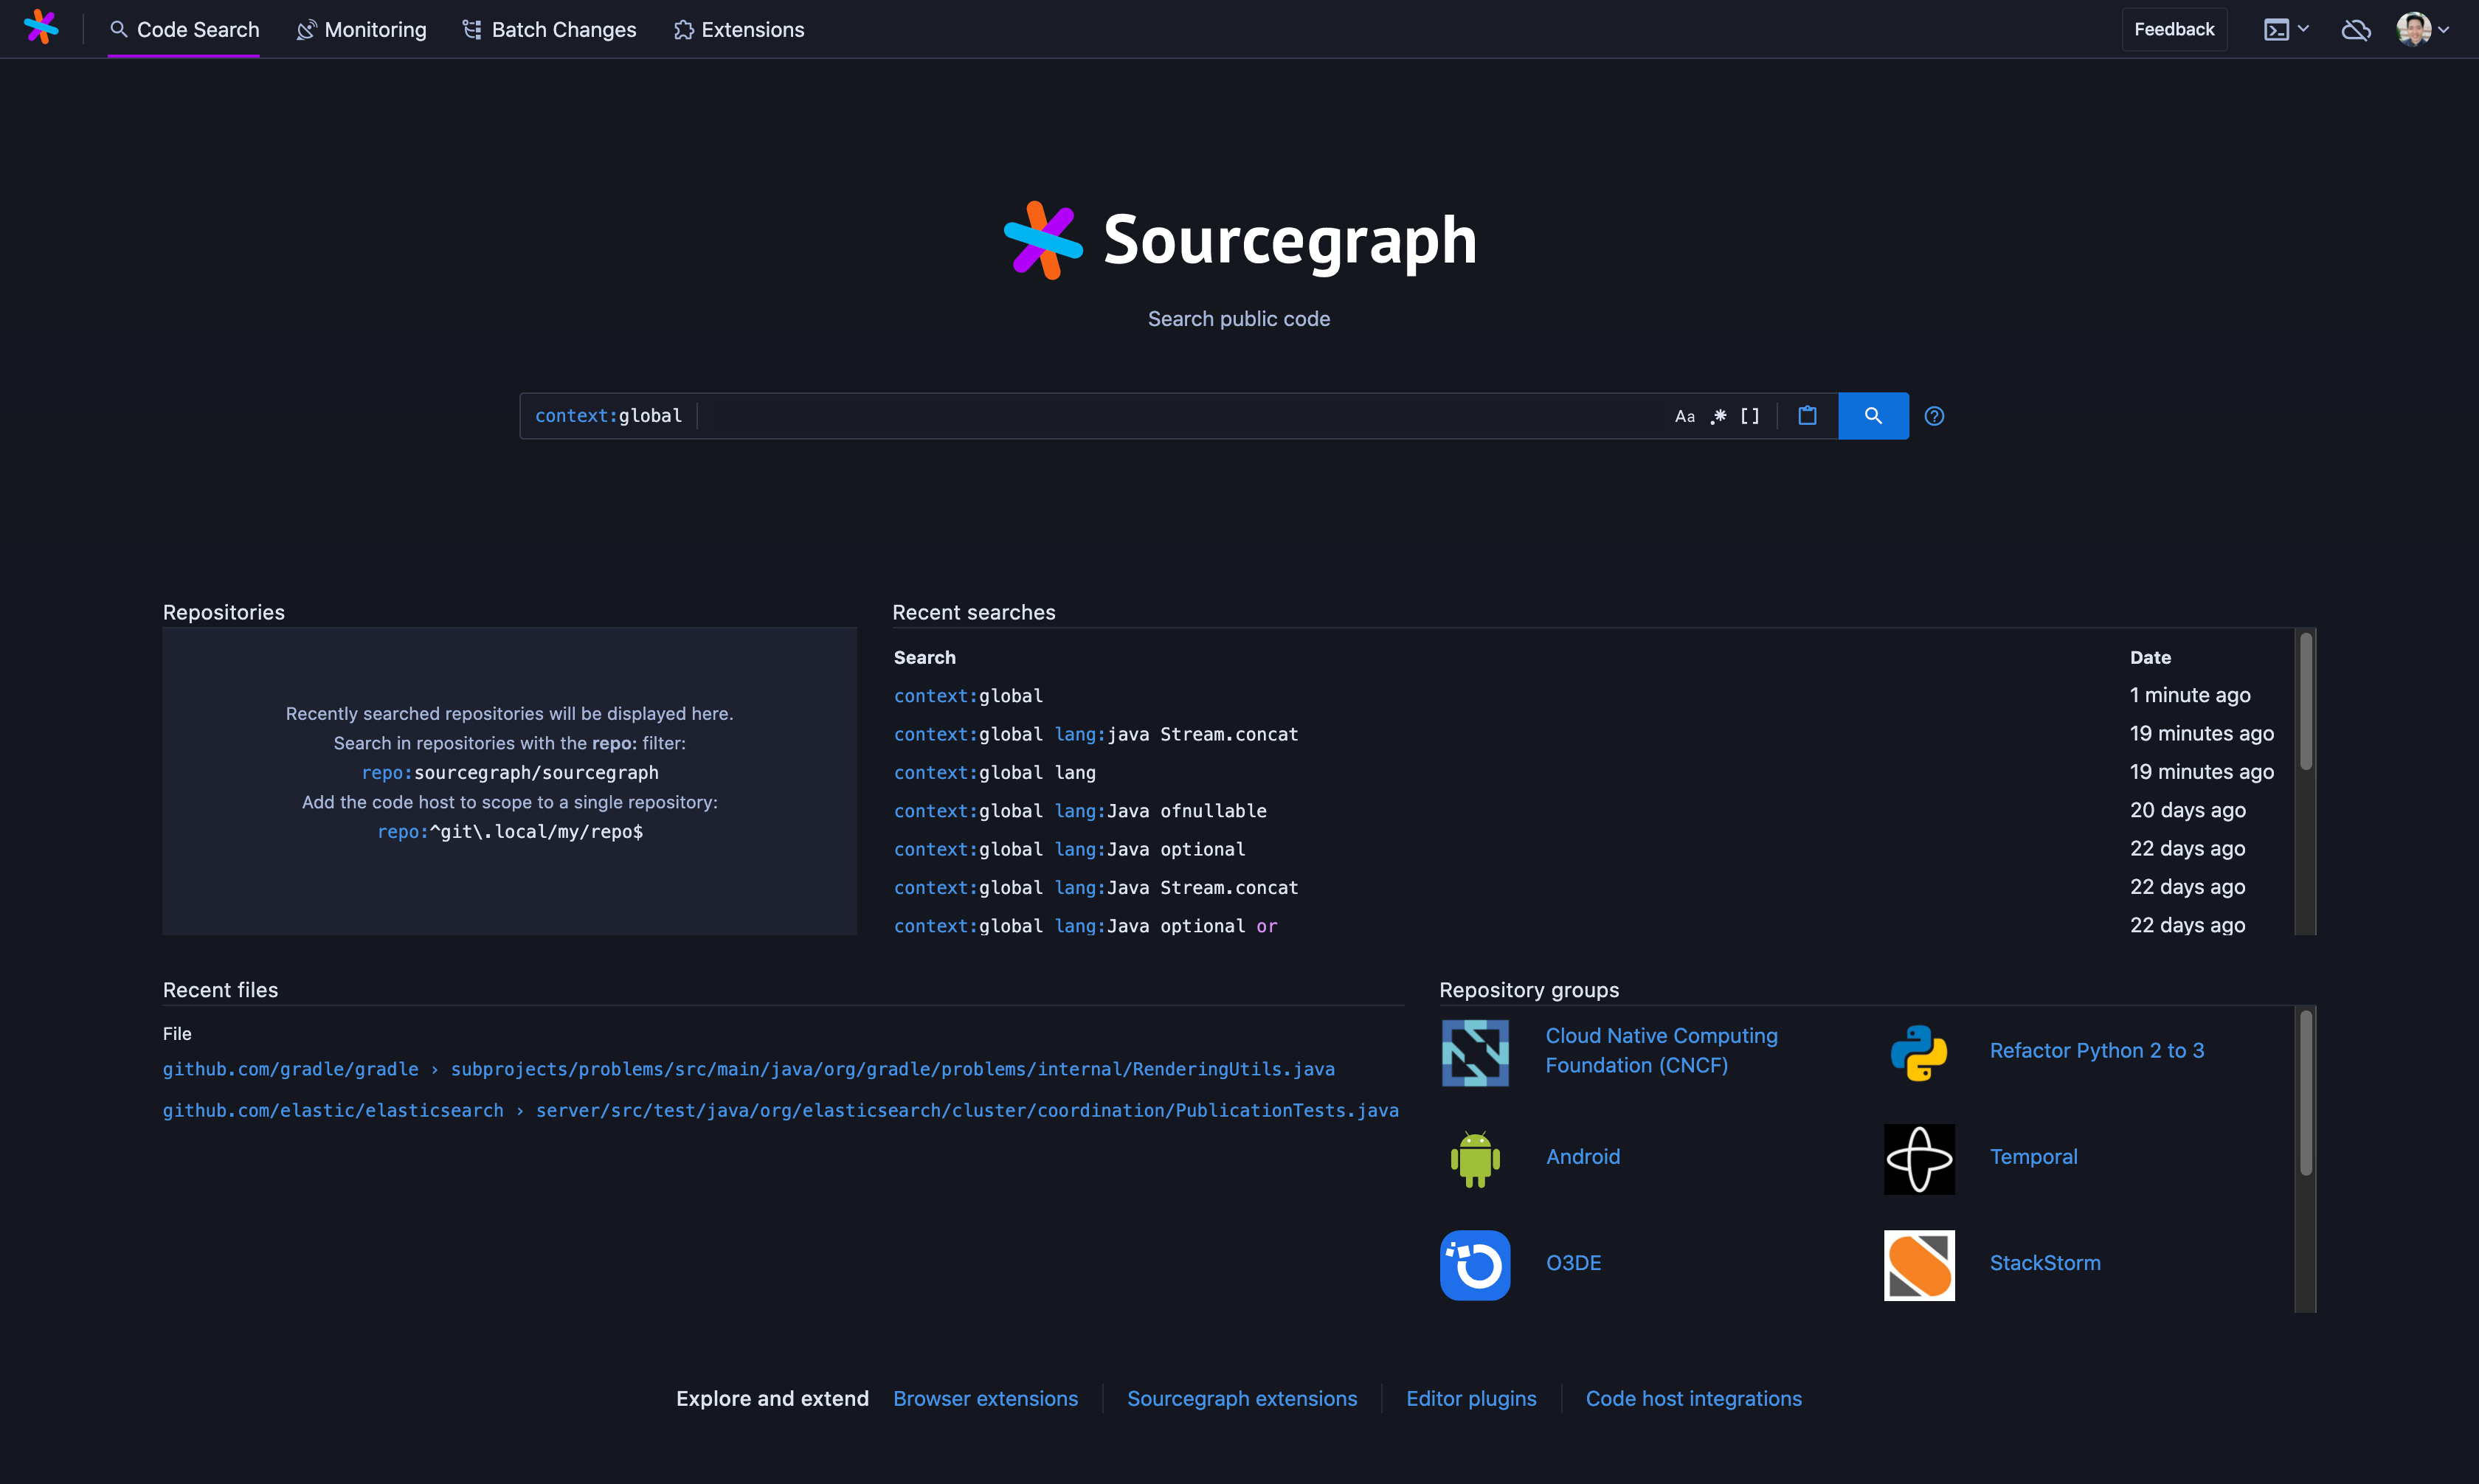The image size is (2479, 1484).
Task: Click the O3DE logo icon
Action: pyautogui.click(x=1475, y=1265)
